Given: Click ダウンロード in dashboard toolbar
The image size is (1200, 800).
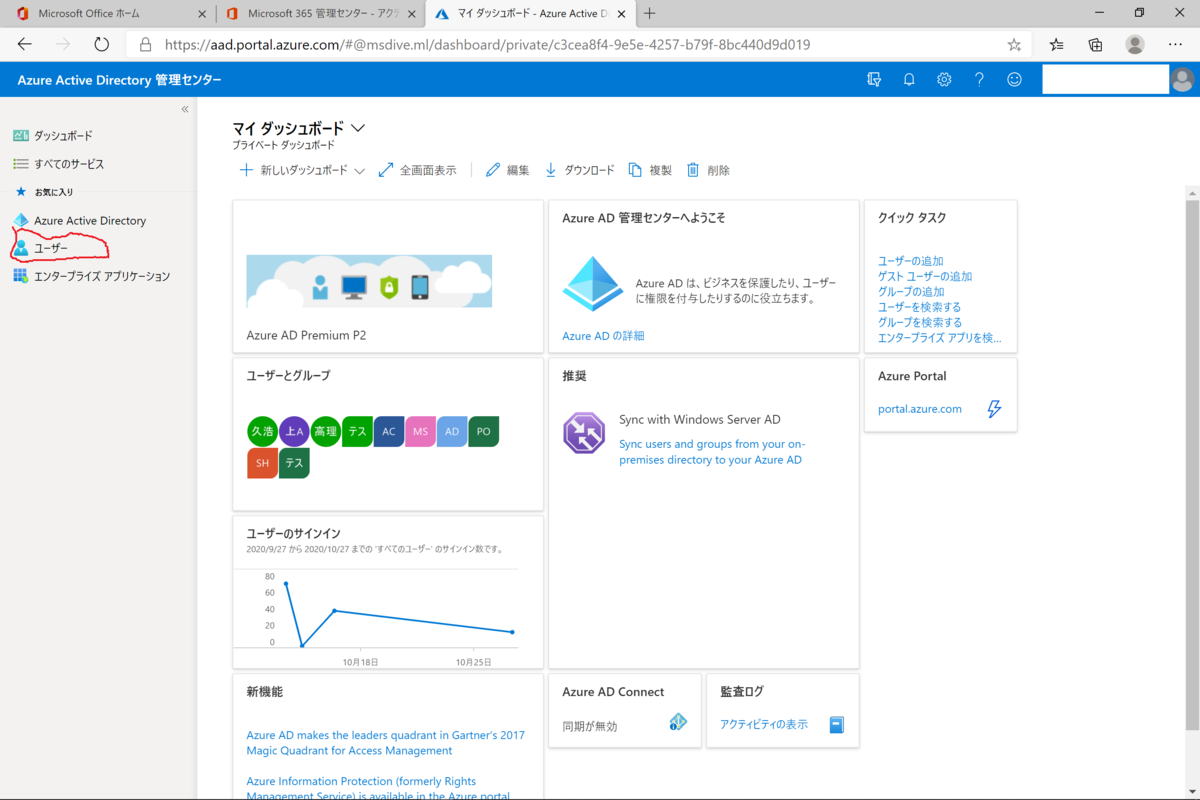Looking at the screenshot, I should 579,170.
